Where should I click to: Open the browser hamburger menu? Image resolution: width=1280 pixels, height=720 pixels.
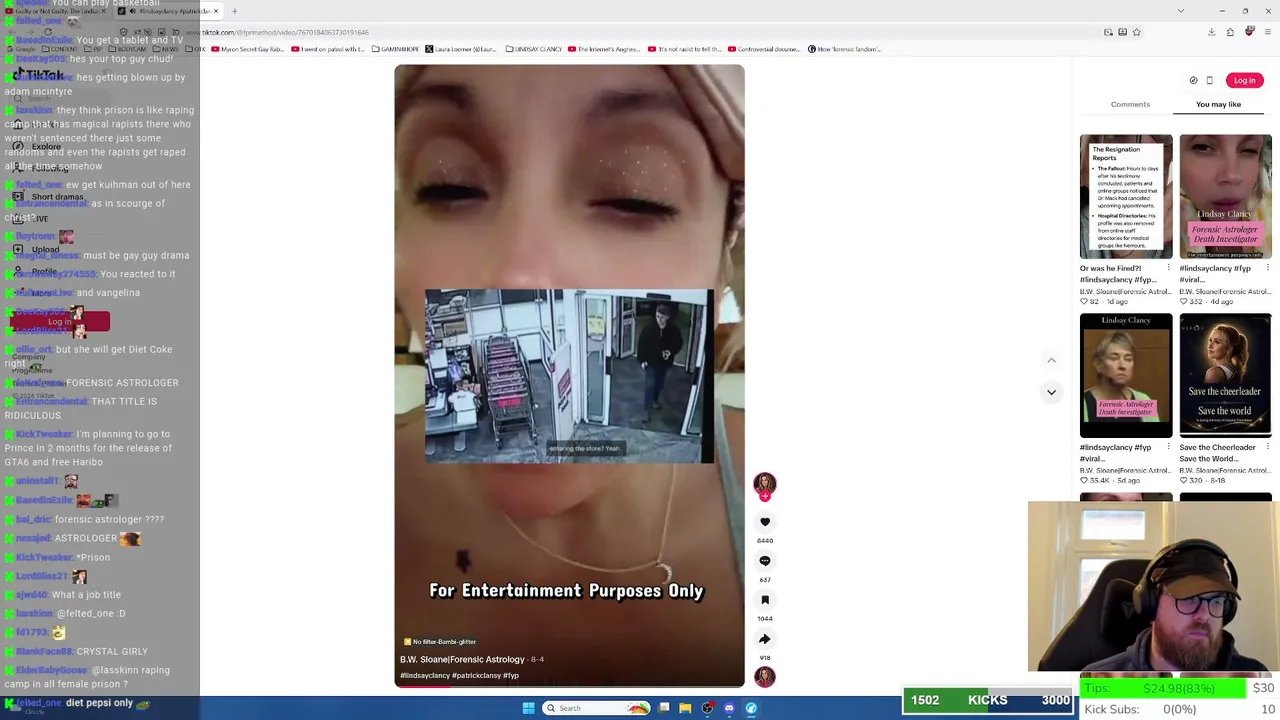coord(1268,32)
